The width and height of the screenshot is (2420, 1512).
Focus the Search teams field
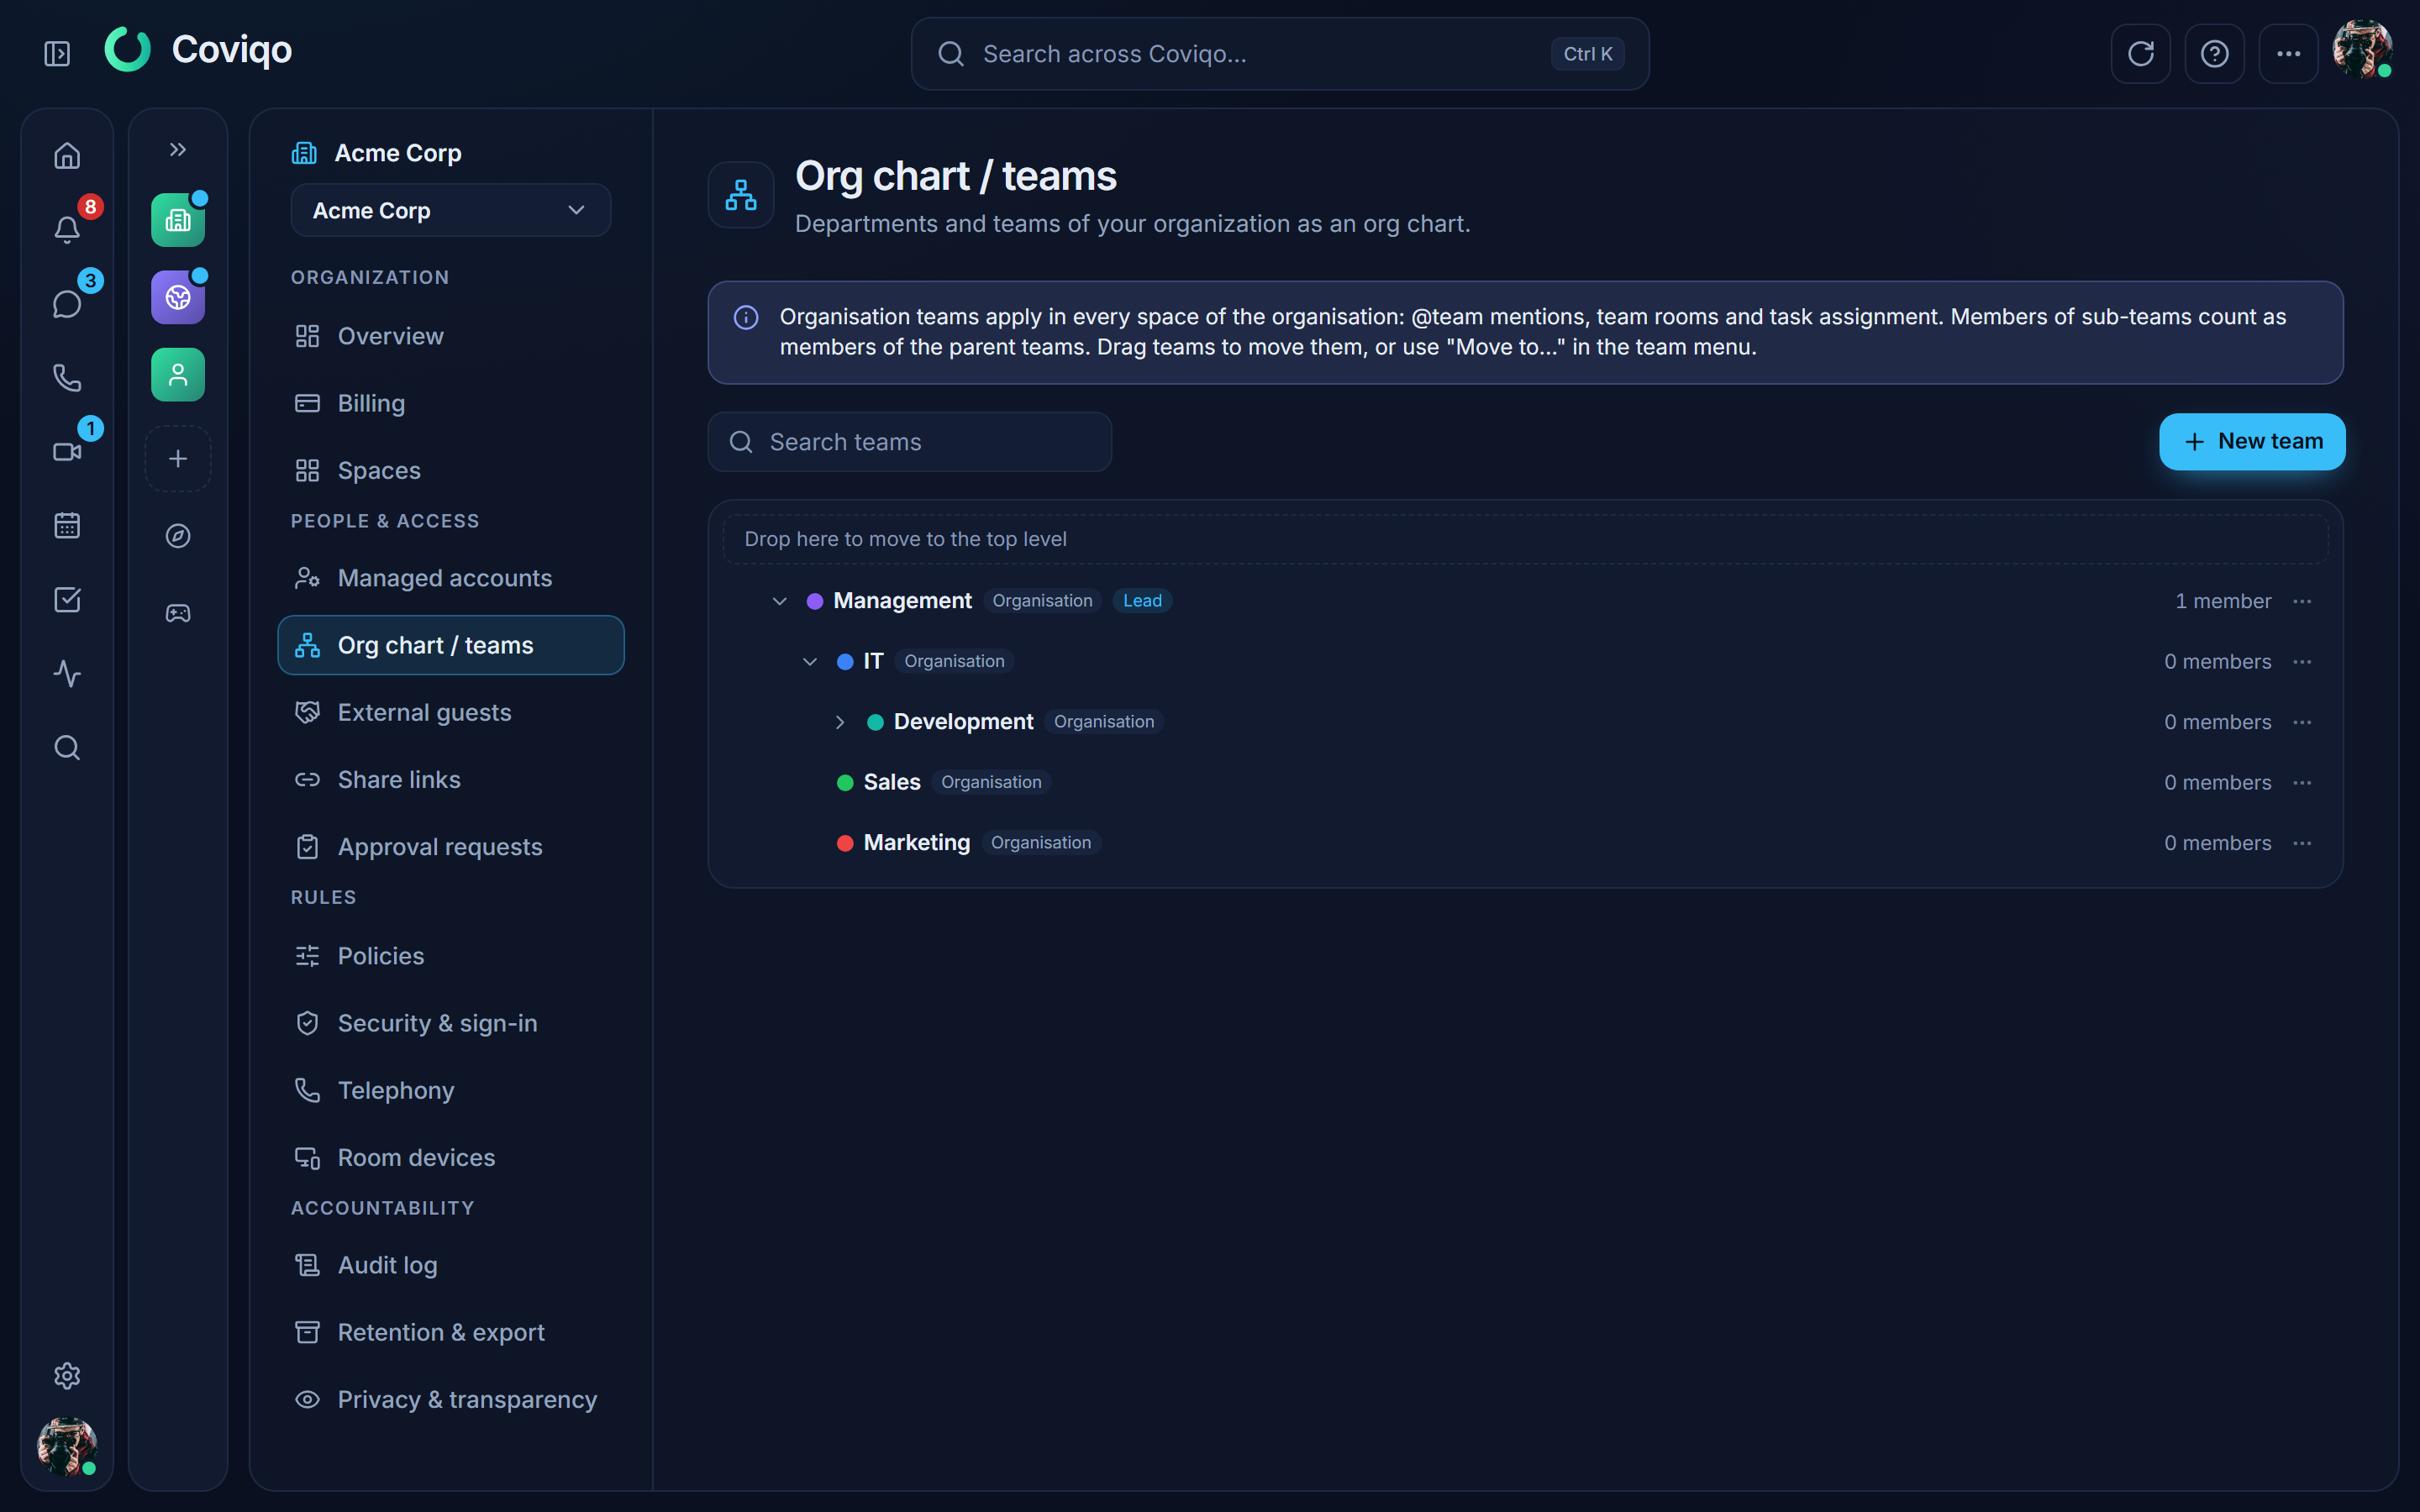(x=910, y=442)
